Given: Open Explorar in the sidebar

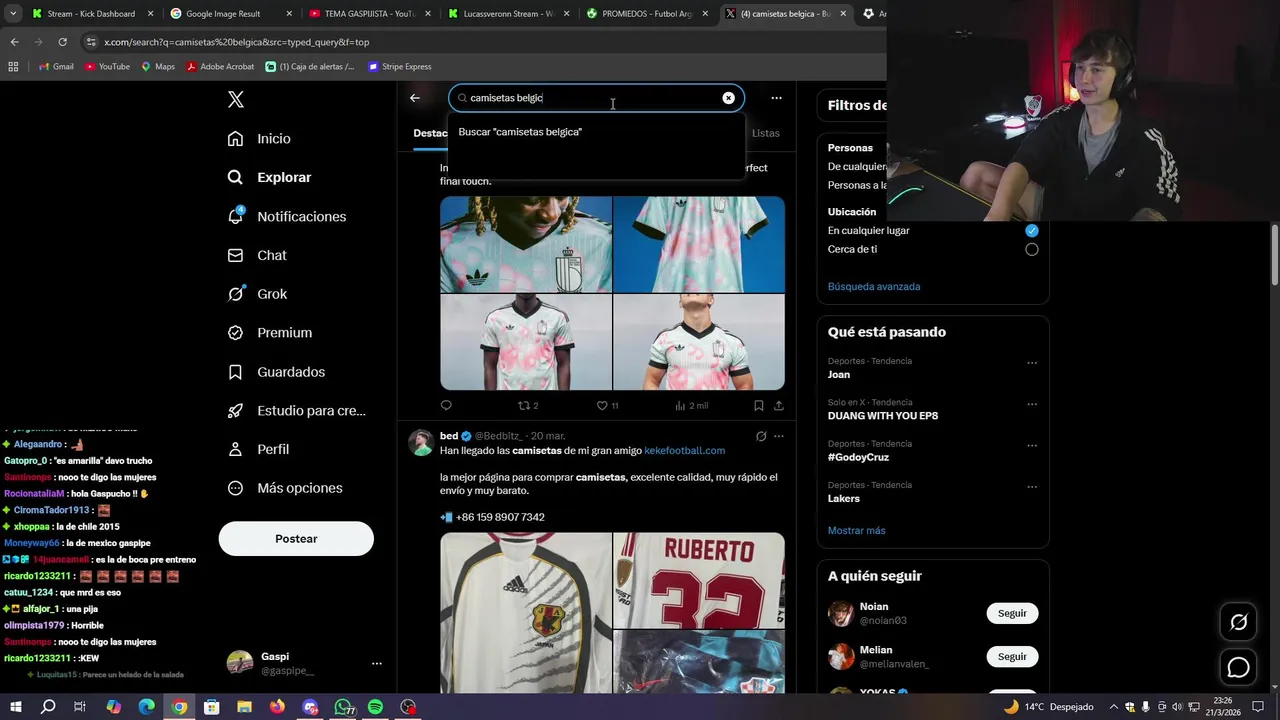Looking at the screenshot, I should [x=269, y=177].
